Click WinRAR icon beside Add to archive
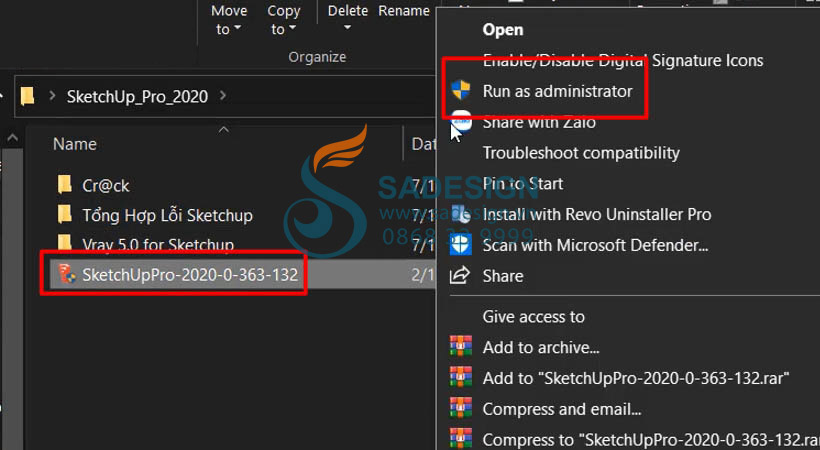Viewport: 820px width, 450px height. click(461, 346)
